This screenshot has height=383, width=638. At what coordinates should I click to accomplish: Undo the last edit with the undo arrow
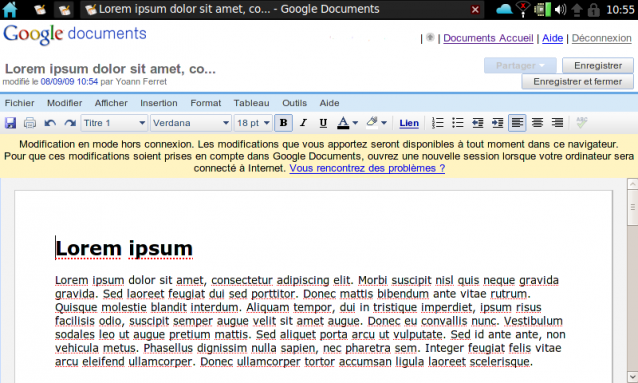(x=50, y=123)
